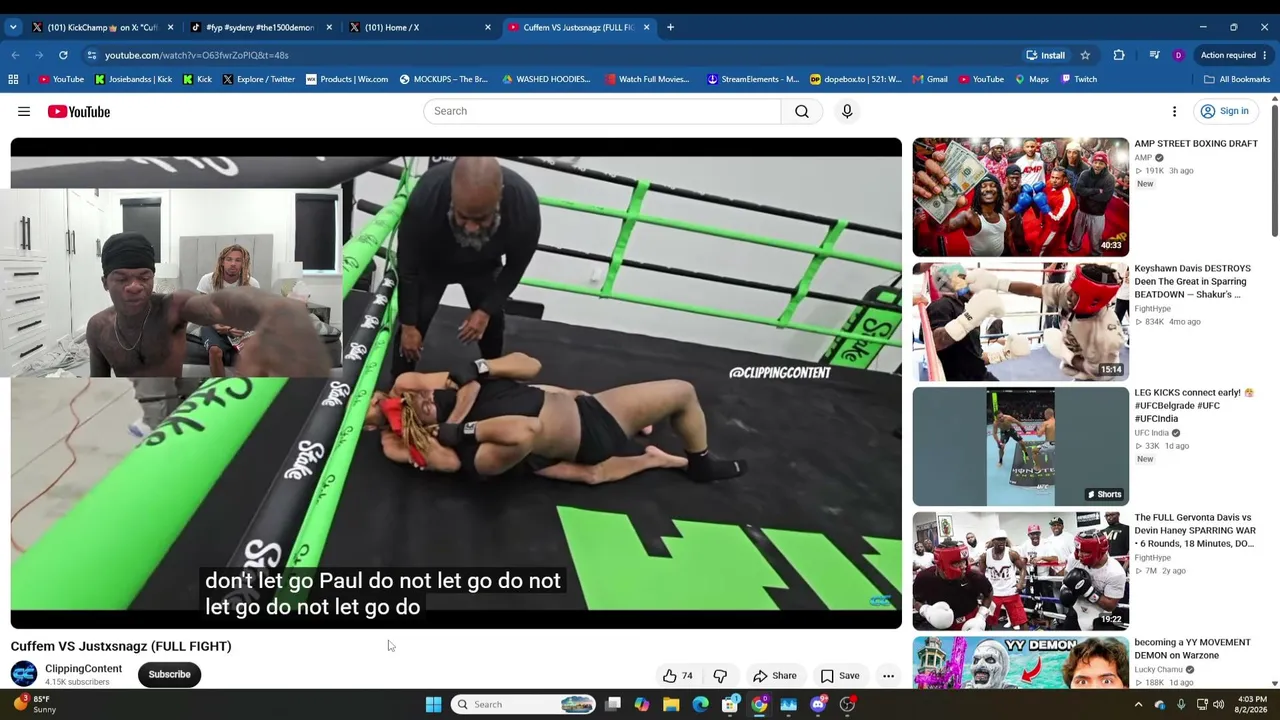Open the Twitch bookmark
The width and height of the screenshot is (1280, 720).
click(x=1079, y=79)
